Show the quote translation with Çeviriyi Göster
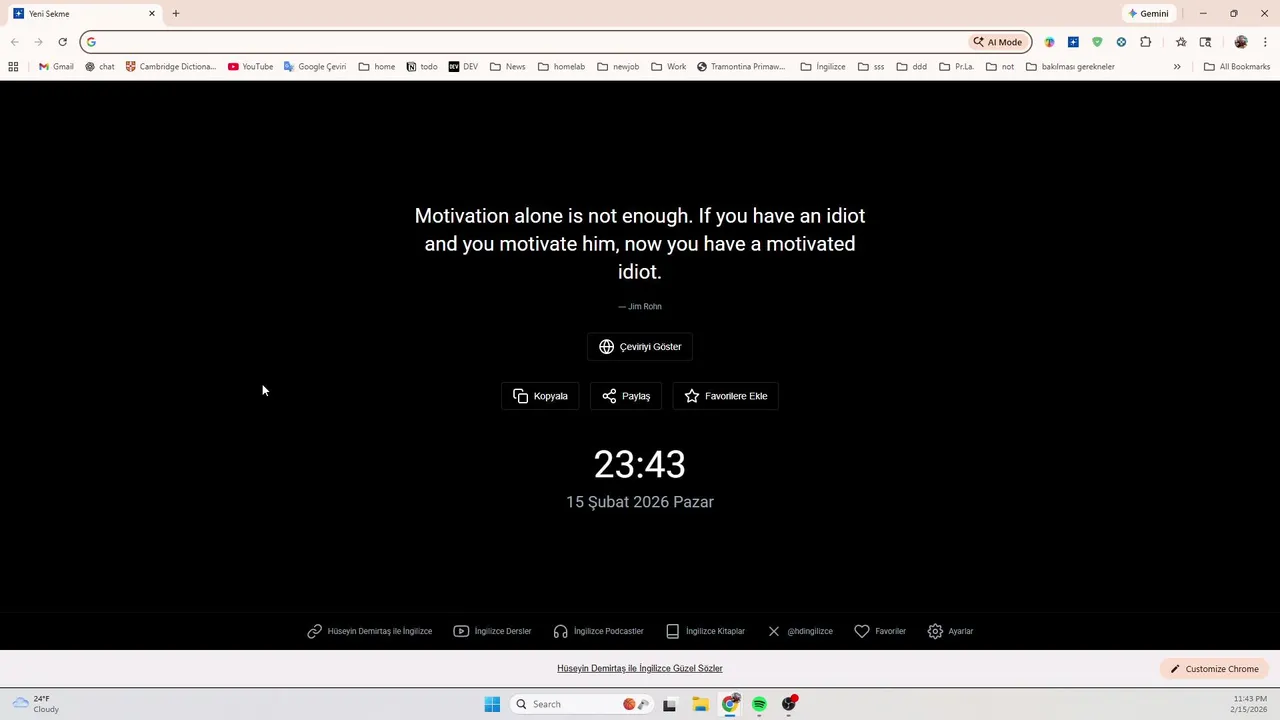The image size is (1280, 720). (x=640, y=347)
